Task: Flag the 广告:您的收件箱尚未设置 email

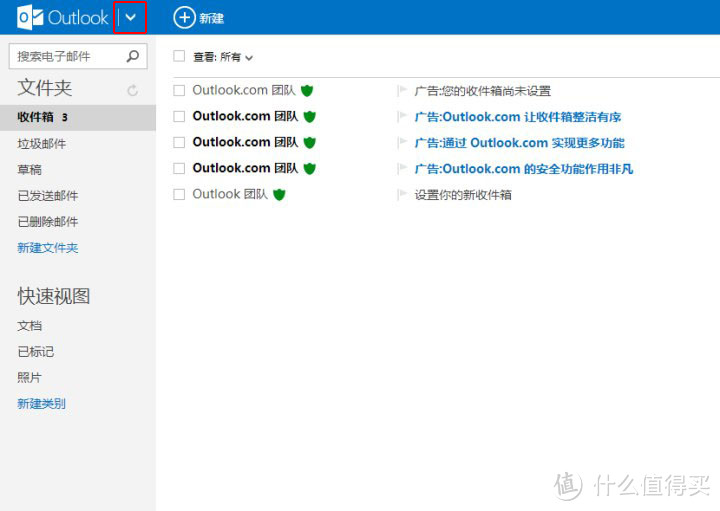Action: [403, 90]
